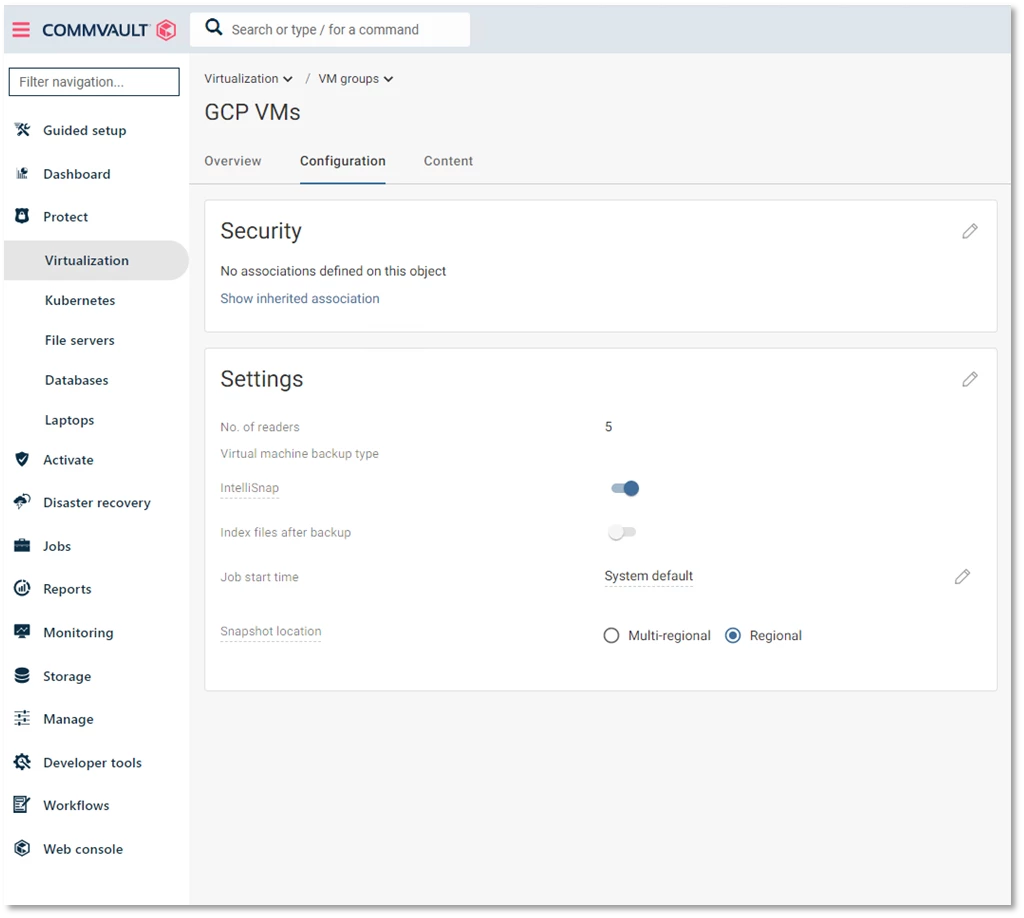Screen dimensions: 1024x918
Task: Click the Storage disk-stack icon
Action: tap(22, 675)
